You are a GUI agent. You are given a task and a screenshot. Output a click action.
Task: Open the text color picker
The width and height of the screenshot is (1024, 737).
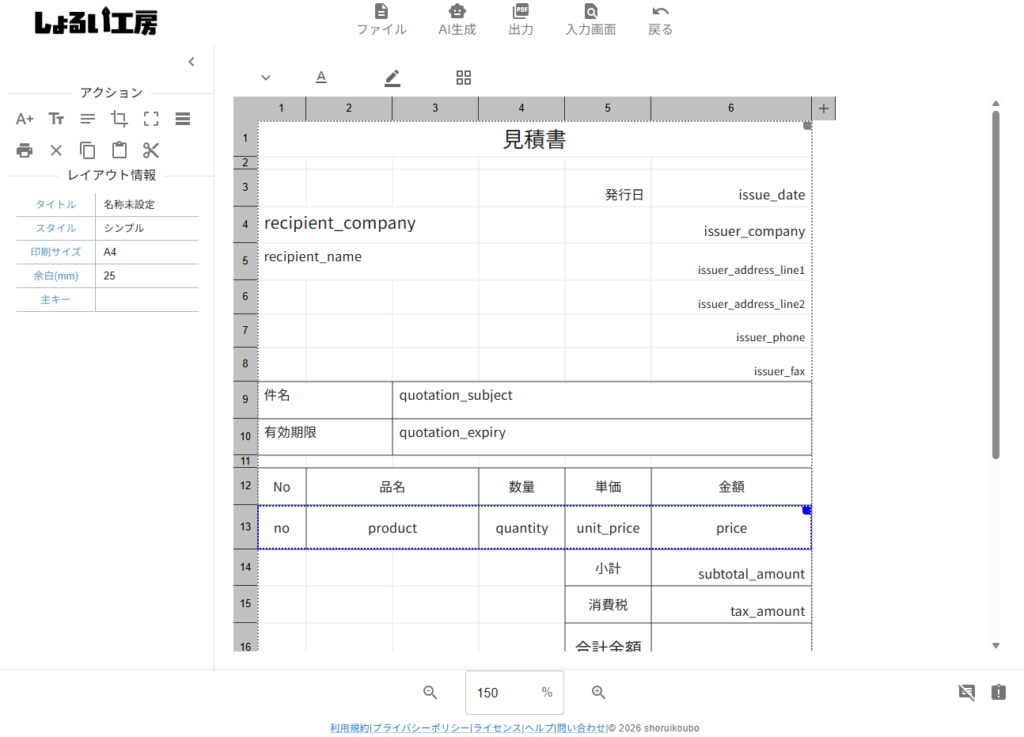pos(321,78)
